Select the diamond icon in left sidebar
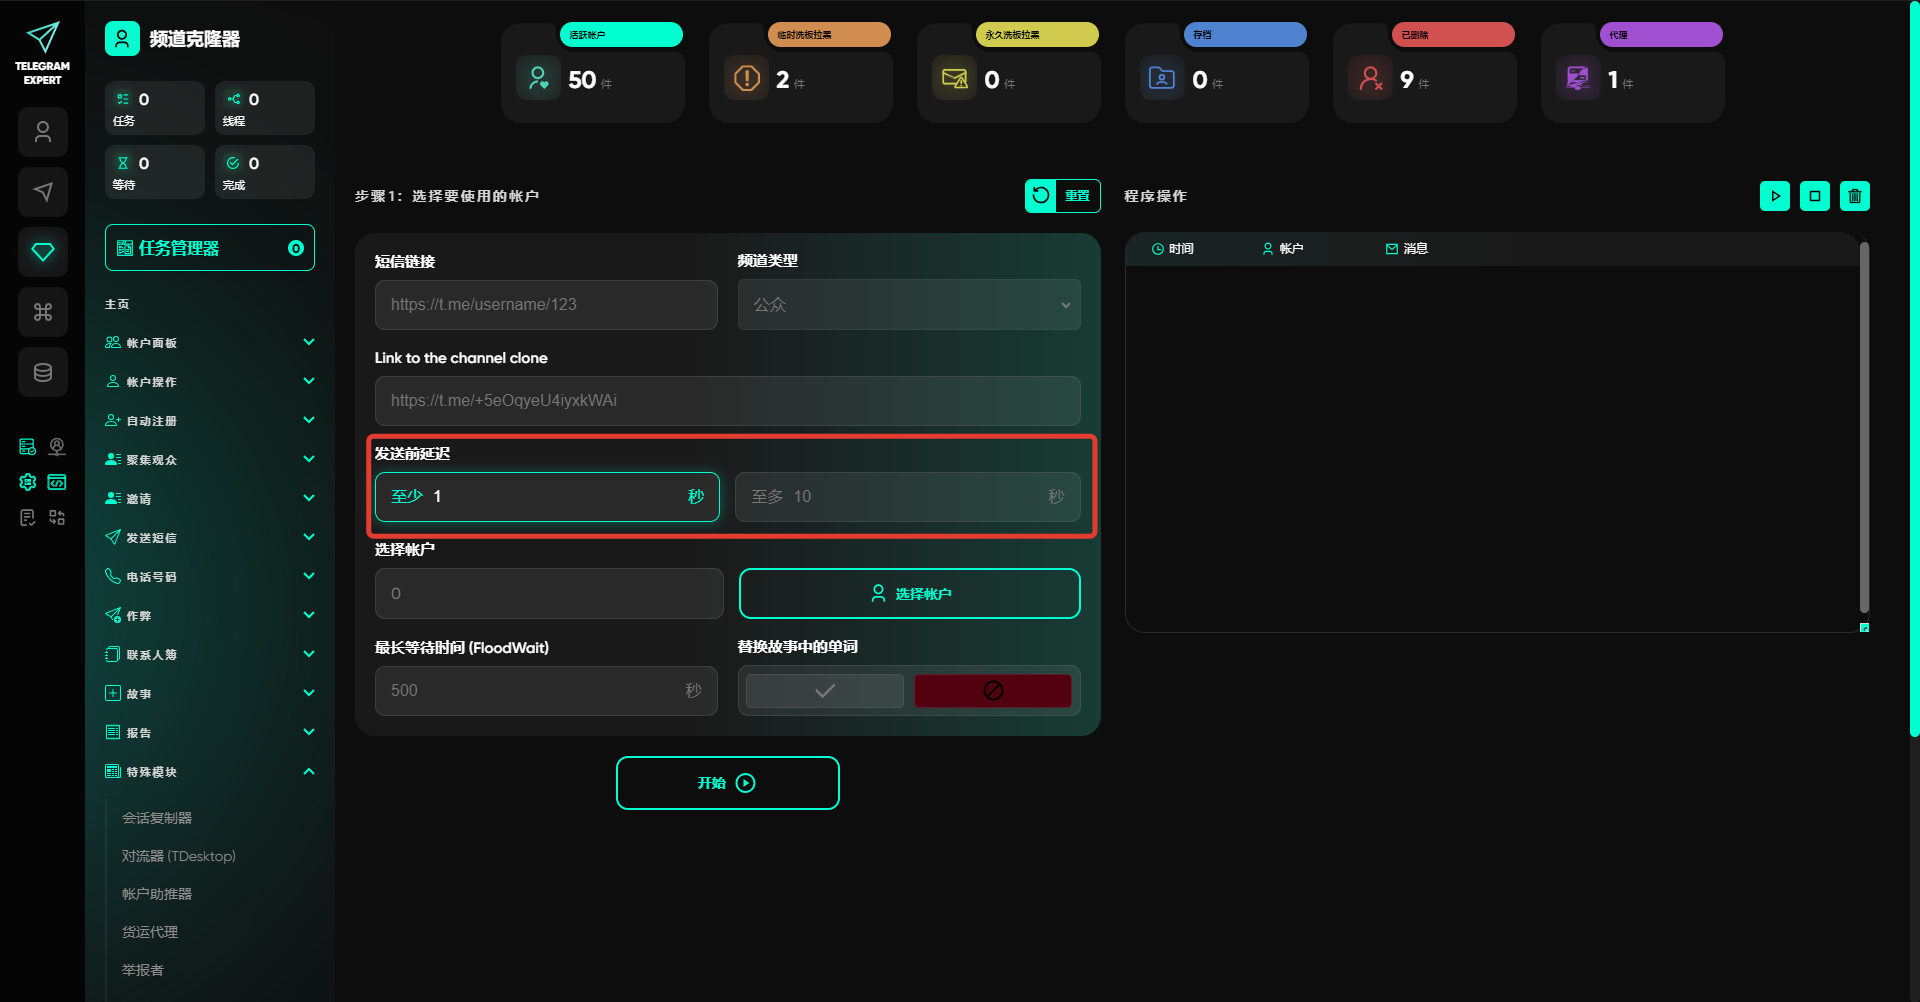The width and height of the screenshot is (1920, 1002). pyautogui.click(x=43, y=252)
